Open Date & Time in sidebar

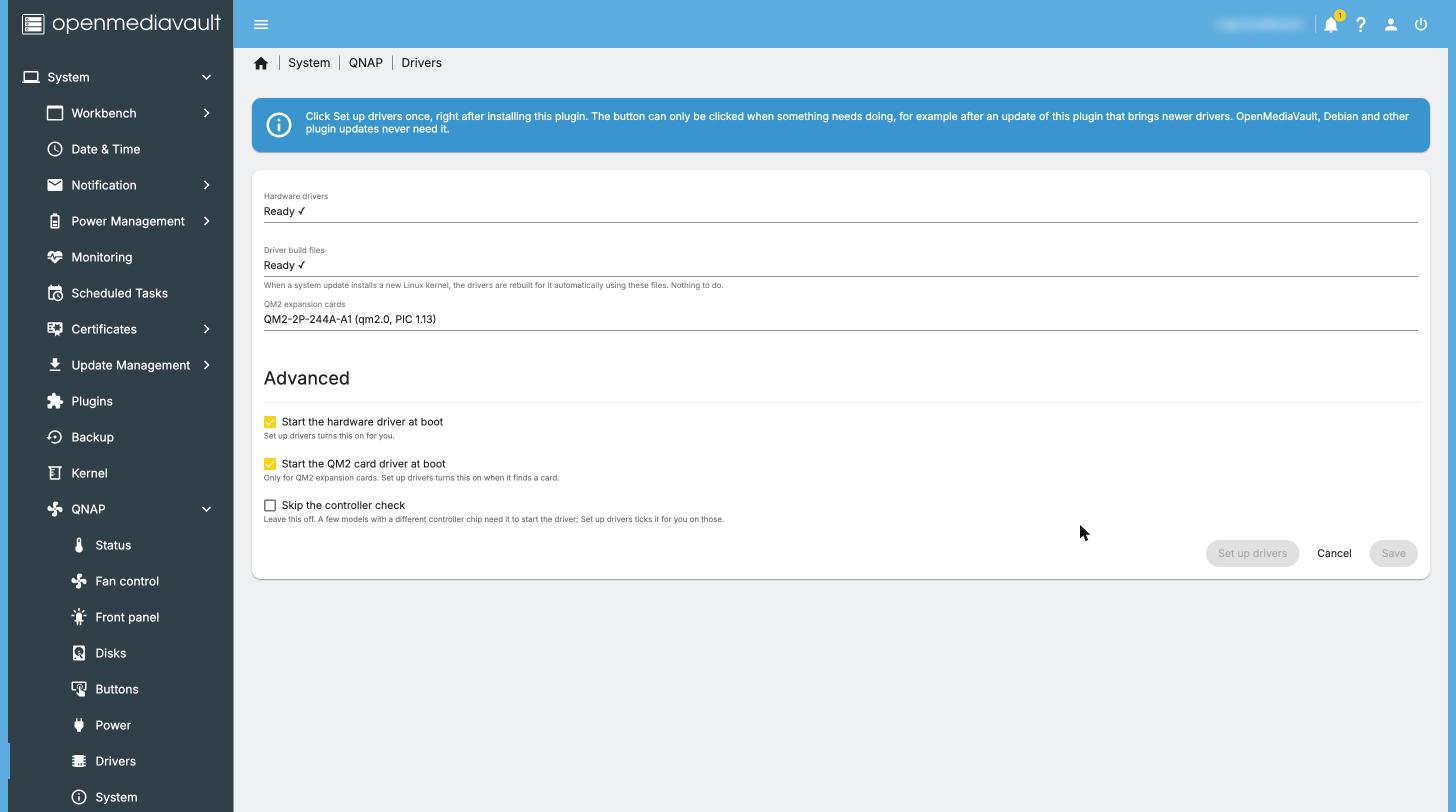coord(121,149)
